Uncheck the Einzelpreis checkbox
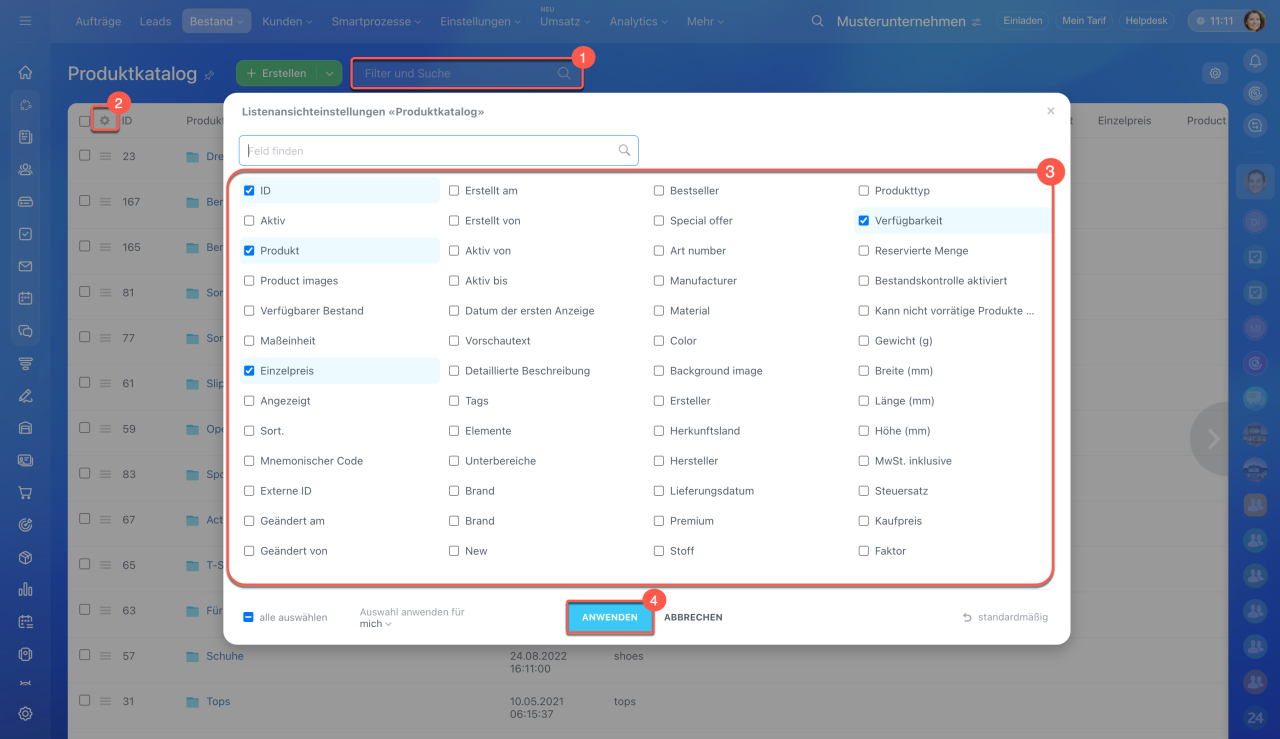Viewport: 1280px width, 739px height. pos(249,371)
